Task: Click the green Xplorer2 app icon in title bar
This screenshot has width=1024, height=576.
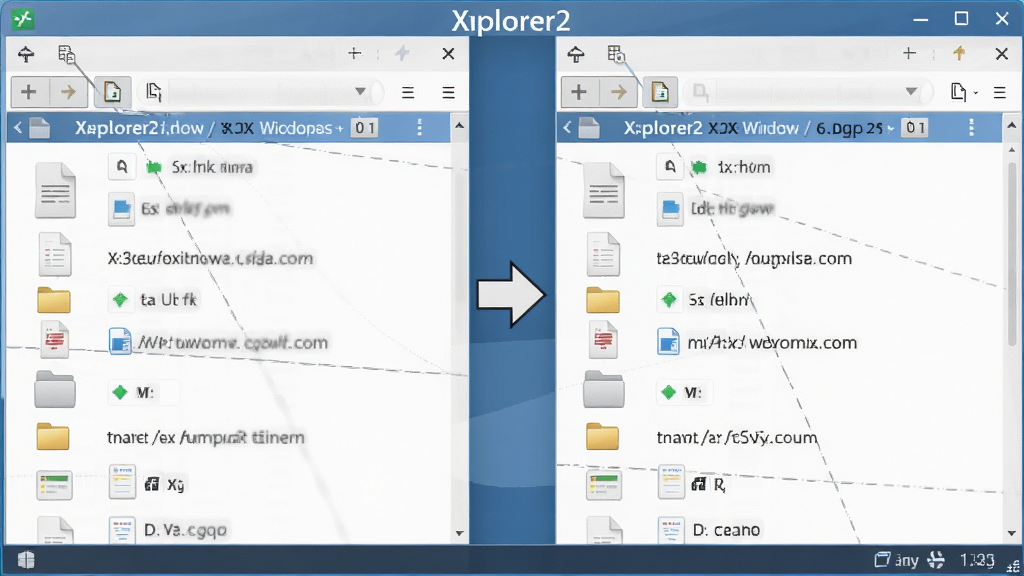Action: coord(23,20)
